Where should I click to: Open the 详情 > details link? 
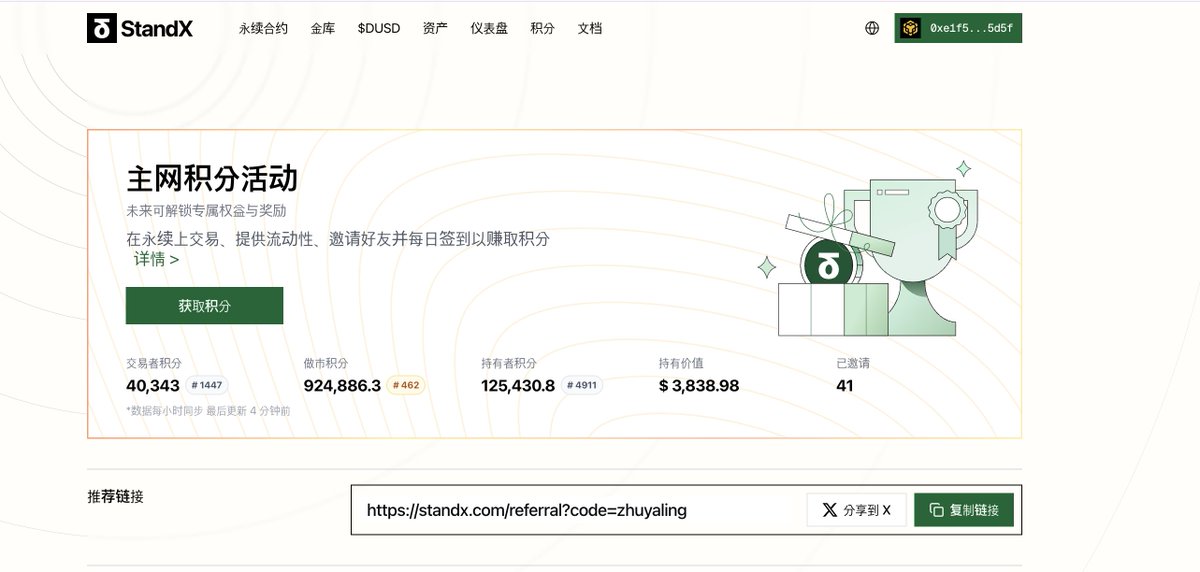click(x=157, y=260)
